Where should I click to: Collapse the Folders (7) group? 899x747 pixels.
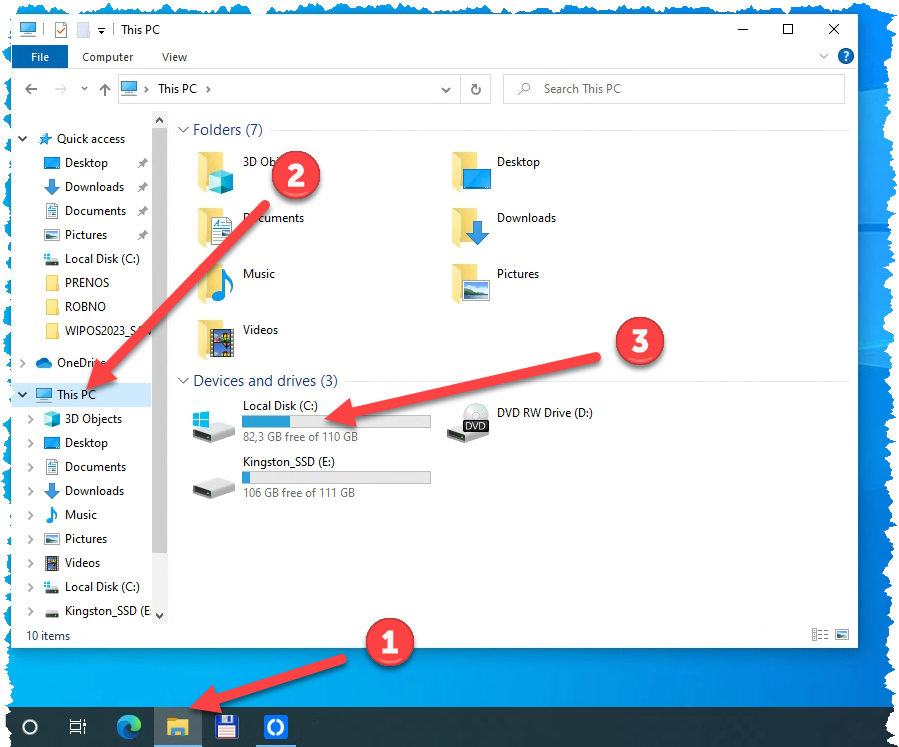click(183, 130)
